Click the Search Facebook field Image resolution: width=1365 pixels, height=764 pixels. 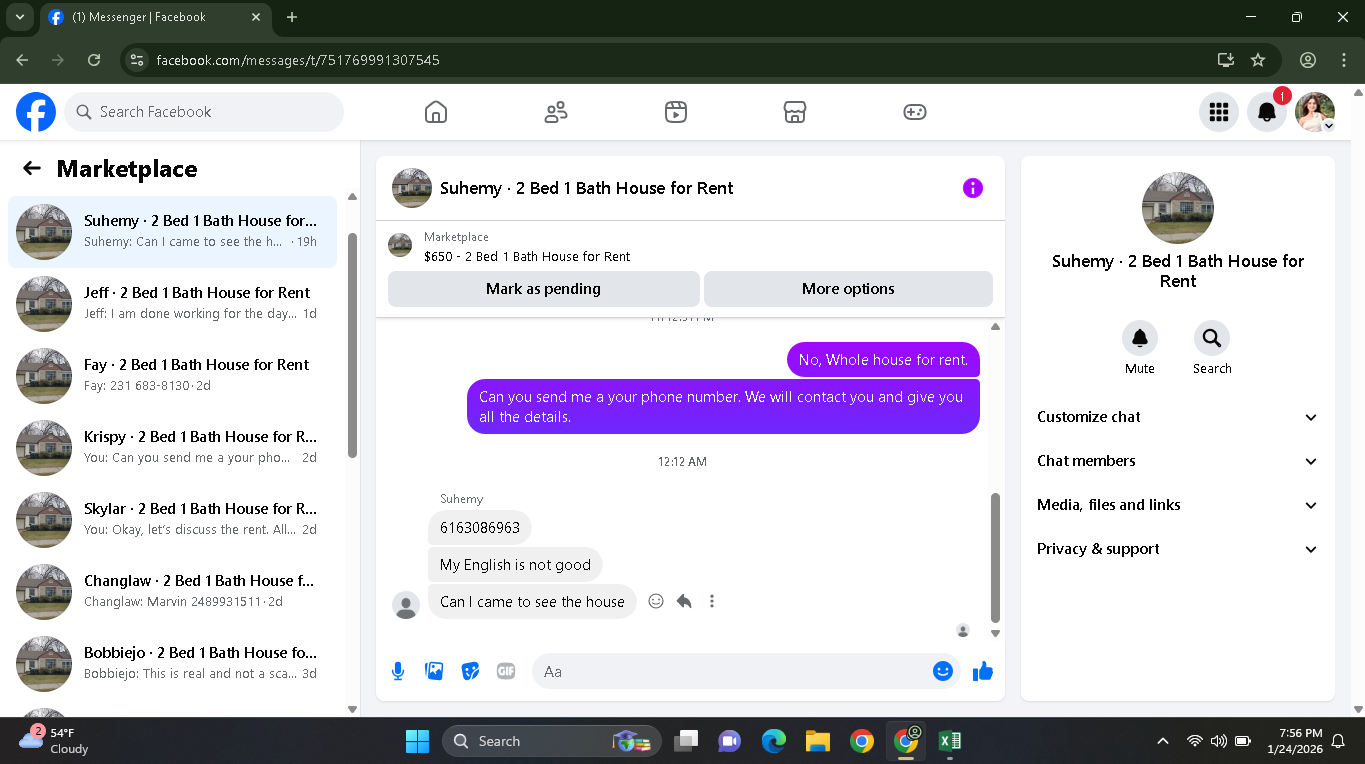click(204, 112)
